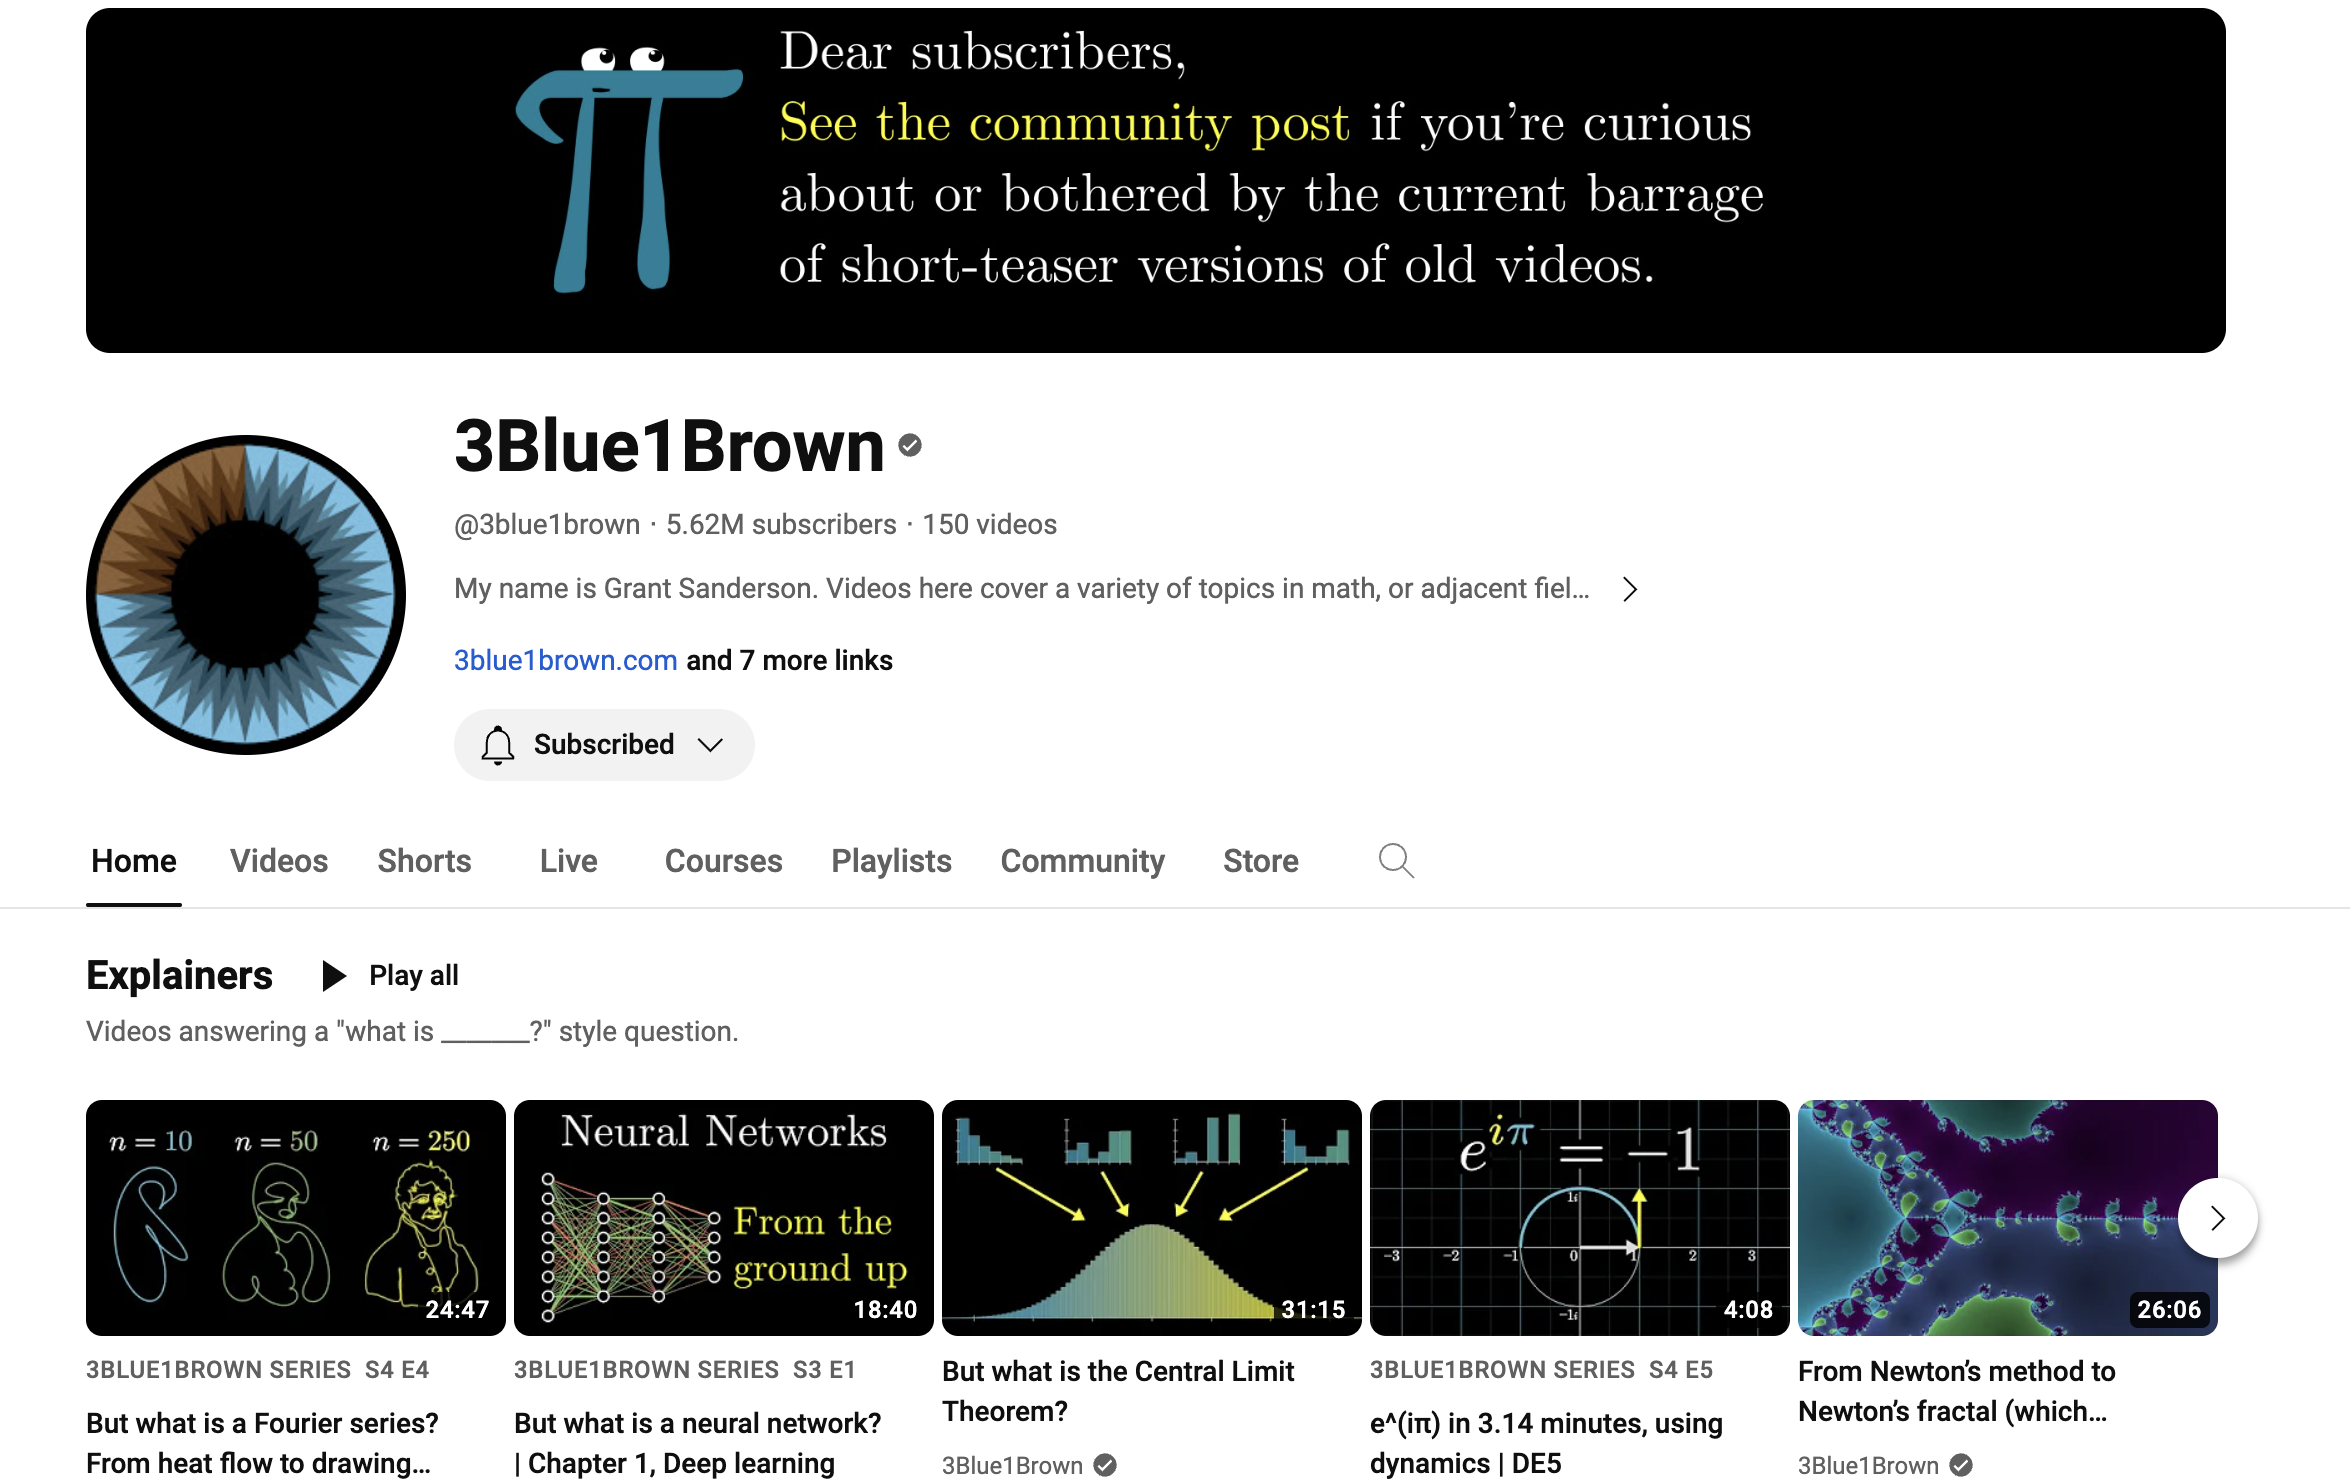Toggle subscription status via Subscribed button
This screenshot has height=1482, width=2350.
[x=604, y=744]
